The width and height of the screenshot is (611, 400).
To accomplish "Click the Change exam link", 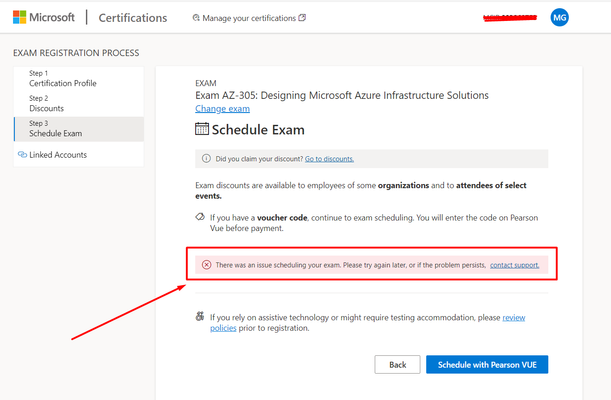I will click(x=222, y=109).
